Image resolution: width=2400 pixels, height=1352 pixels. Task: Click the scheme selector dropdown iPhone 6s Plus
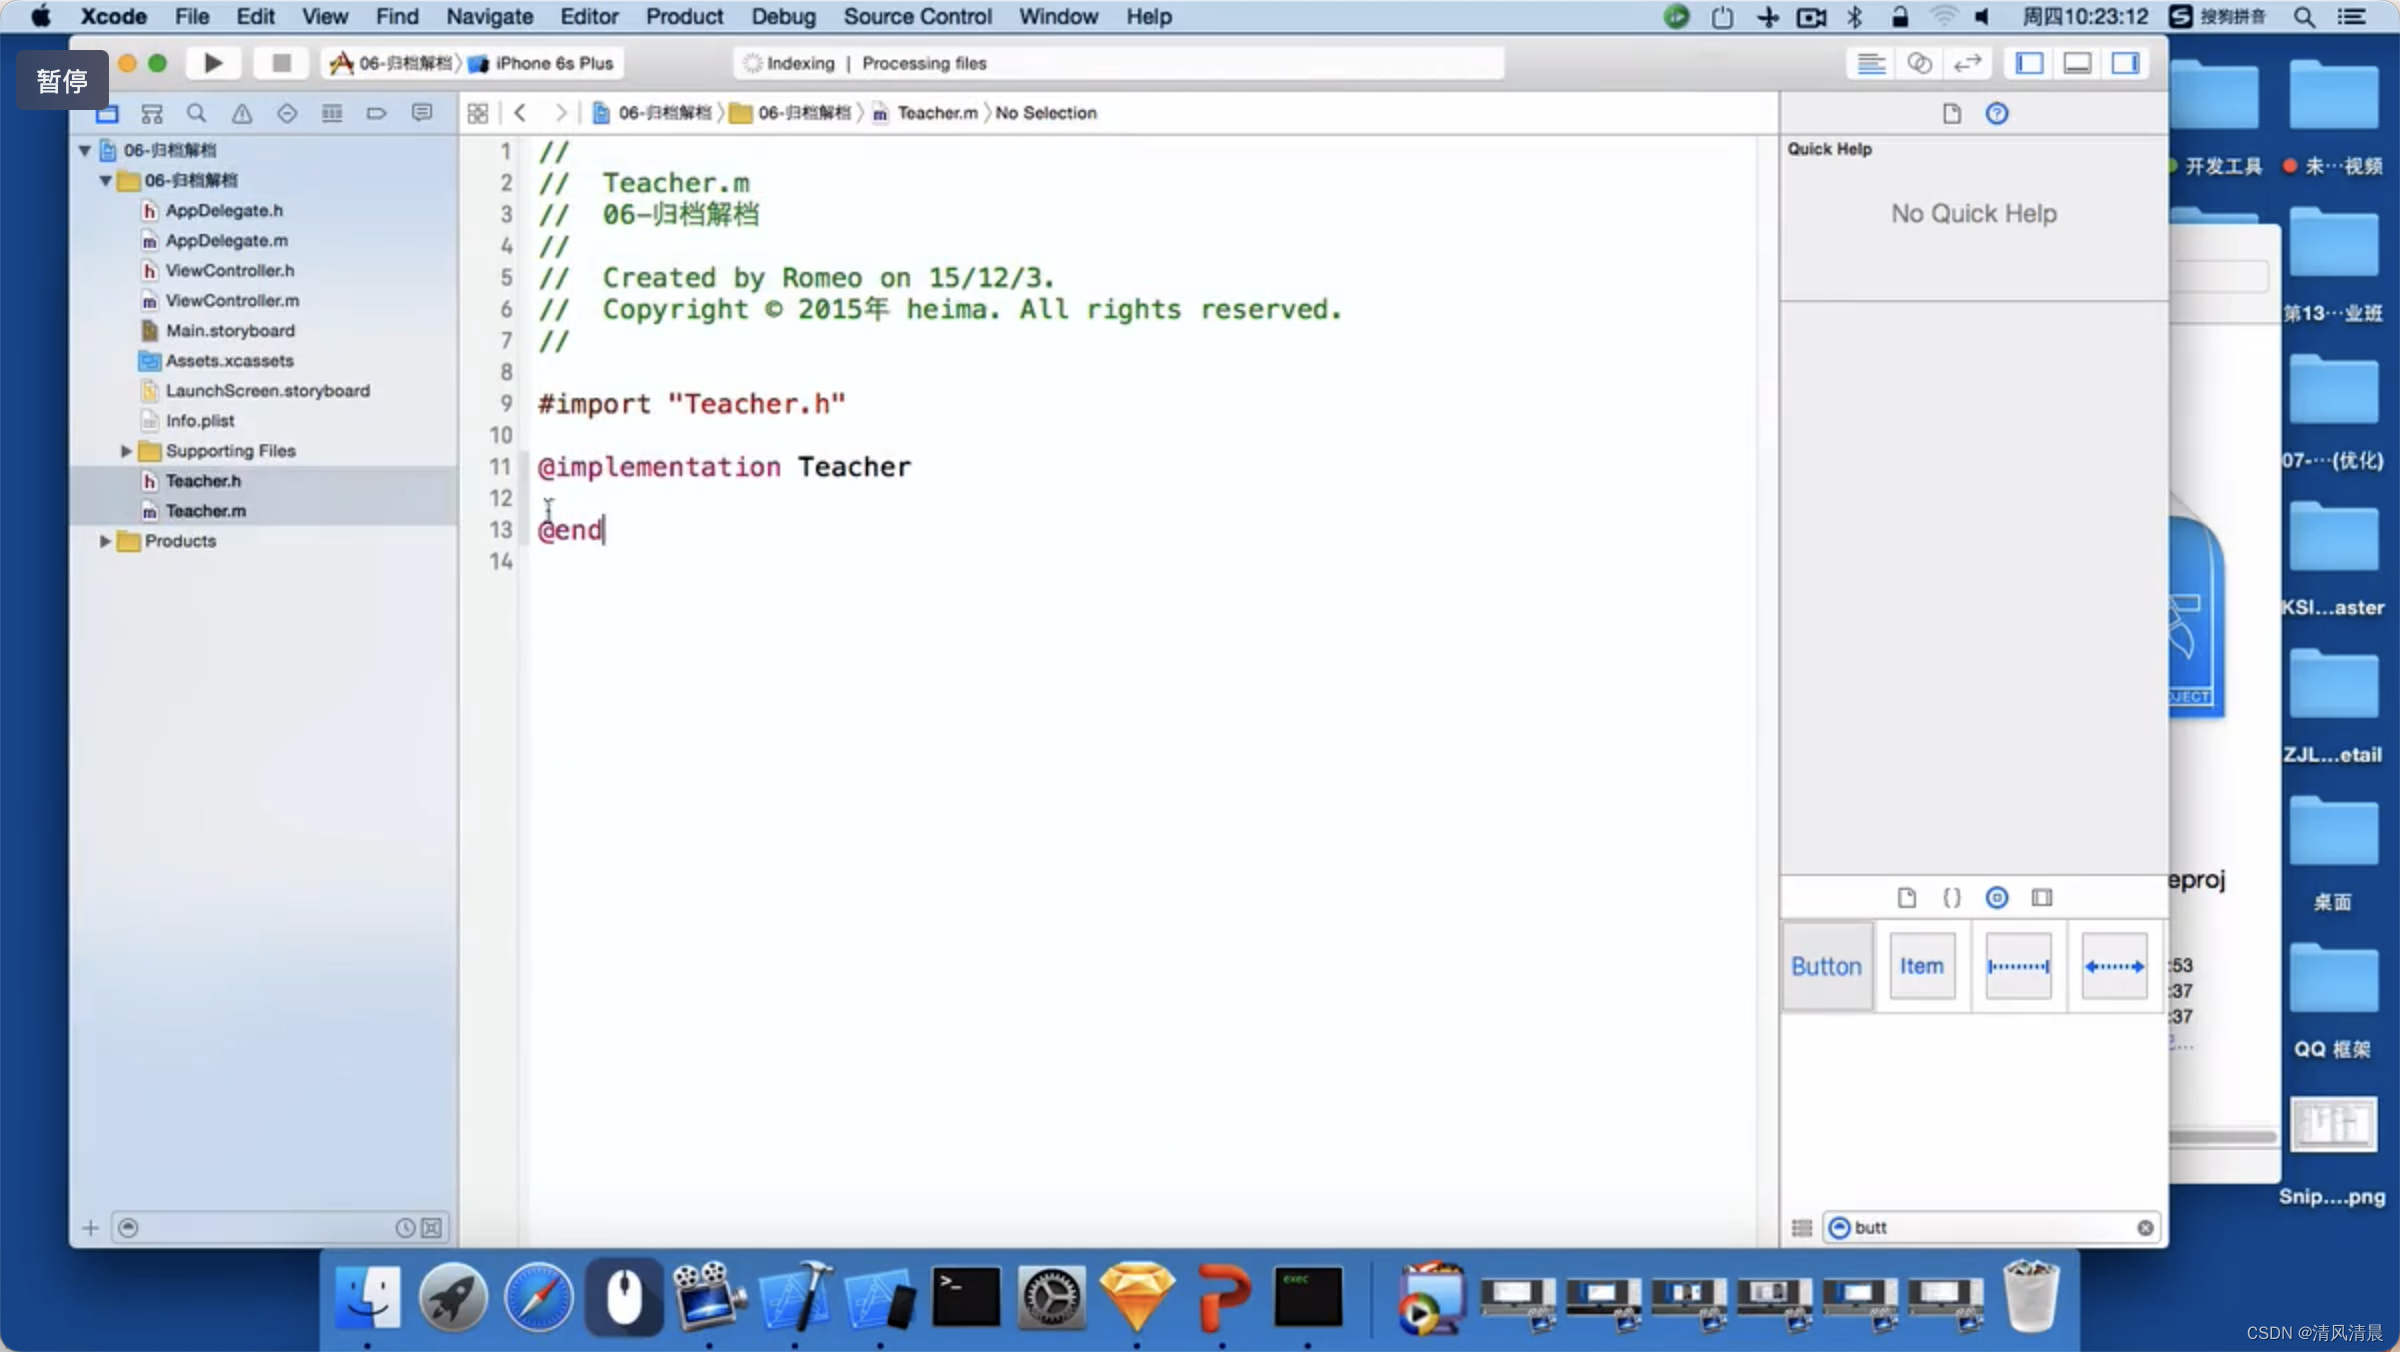point(554,63)
